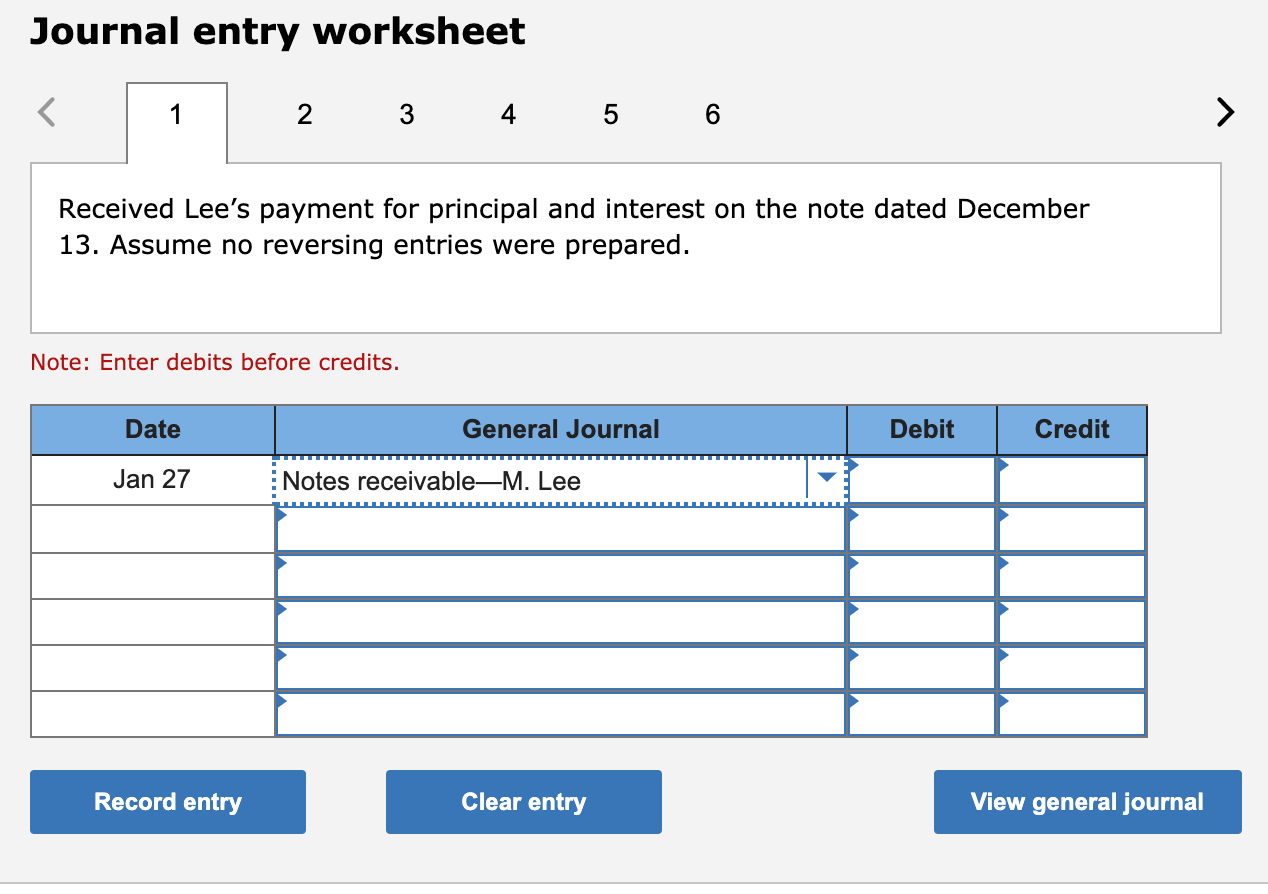
Task: Click the third row Credit cell
Action: click(x=1072, y=576)
